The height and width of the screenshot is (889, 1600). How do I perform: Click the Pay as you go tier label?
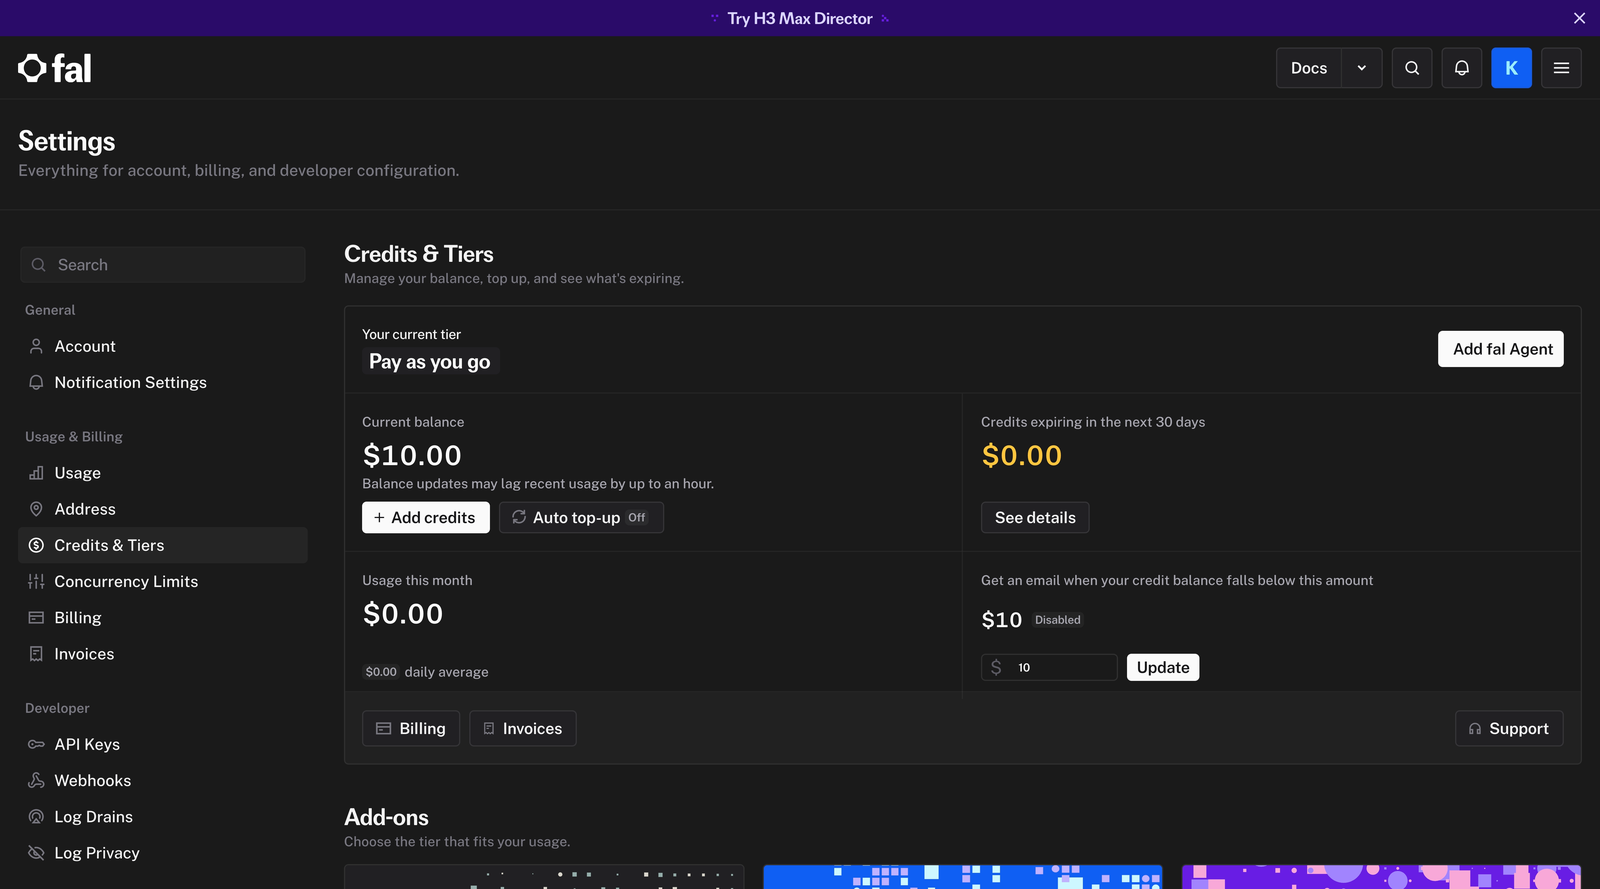pyautogui.click(x=430, y=362)
